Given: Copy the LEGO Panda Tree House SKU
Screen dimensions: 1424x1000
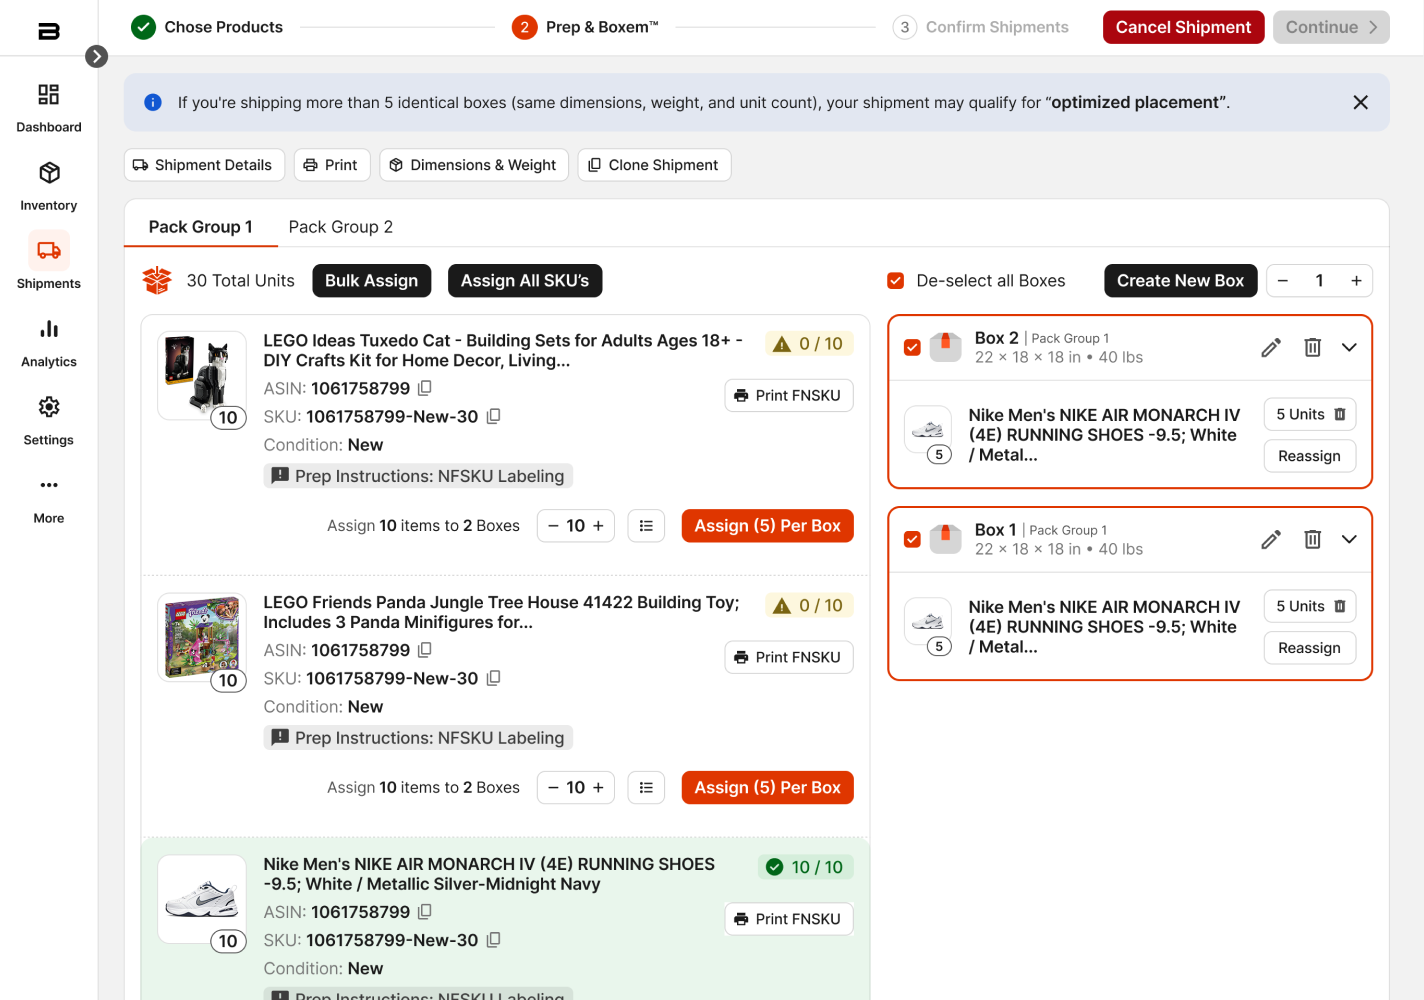Looking at the screenshot, I should point(493,678).
